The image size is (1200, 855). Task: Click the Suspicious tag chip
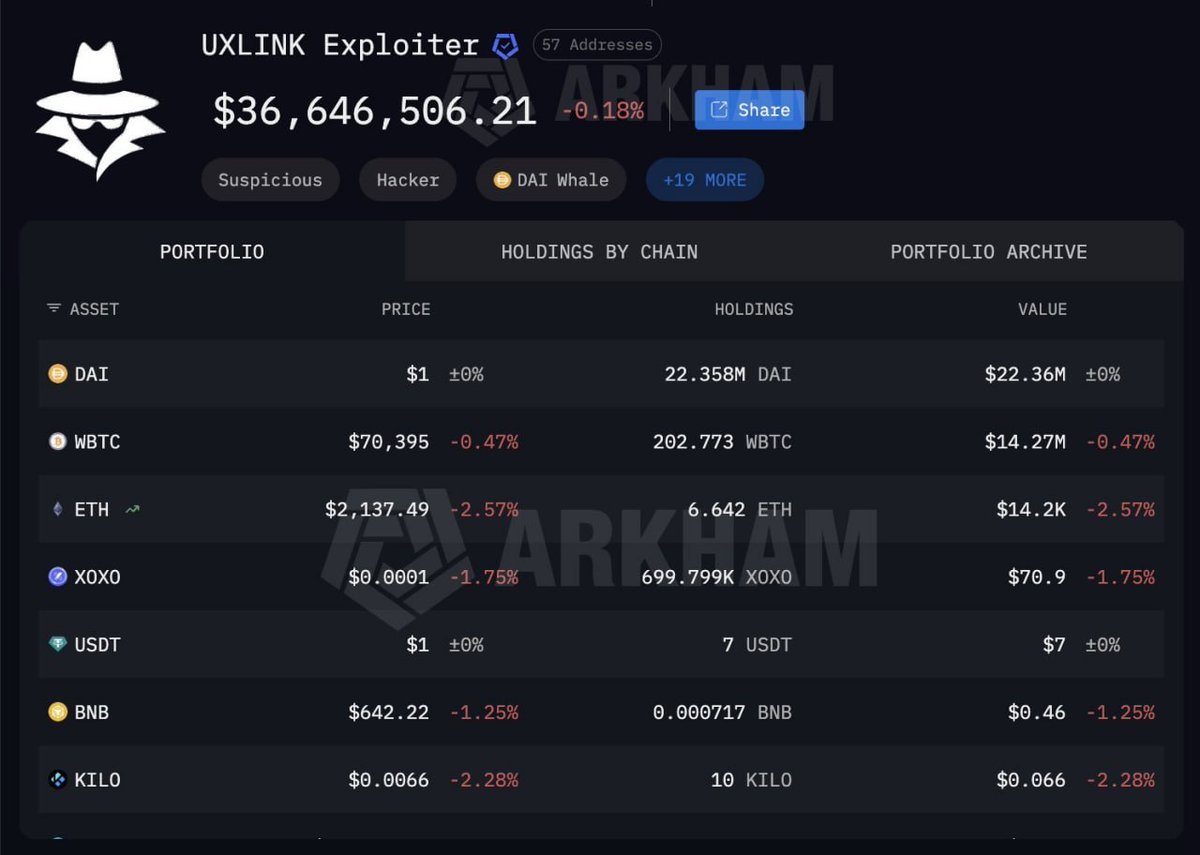270,179
